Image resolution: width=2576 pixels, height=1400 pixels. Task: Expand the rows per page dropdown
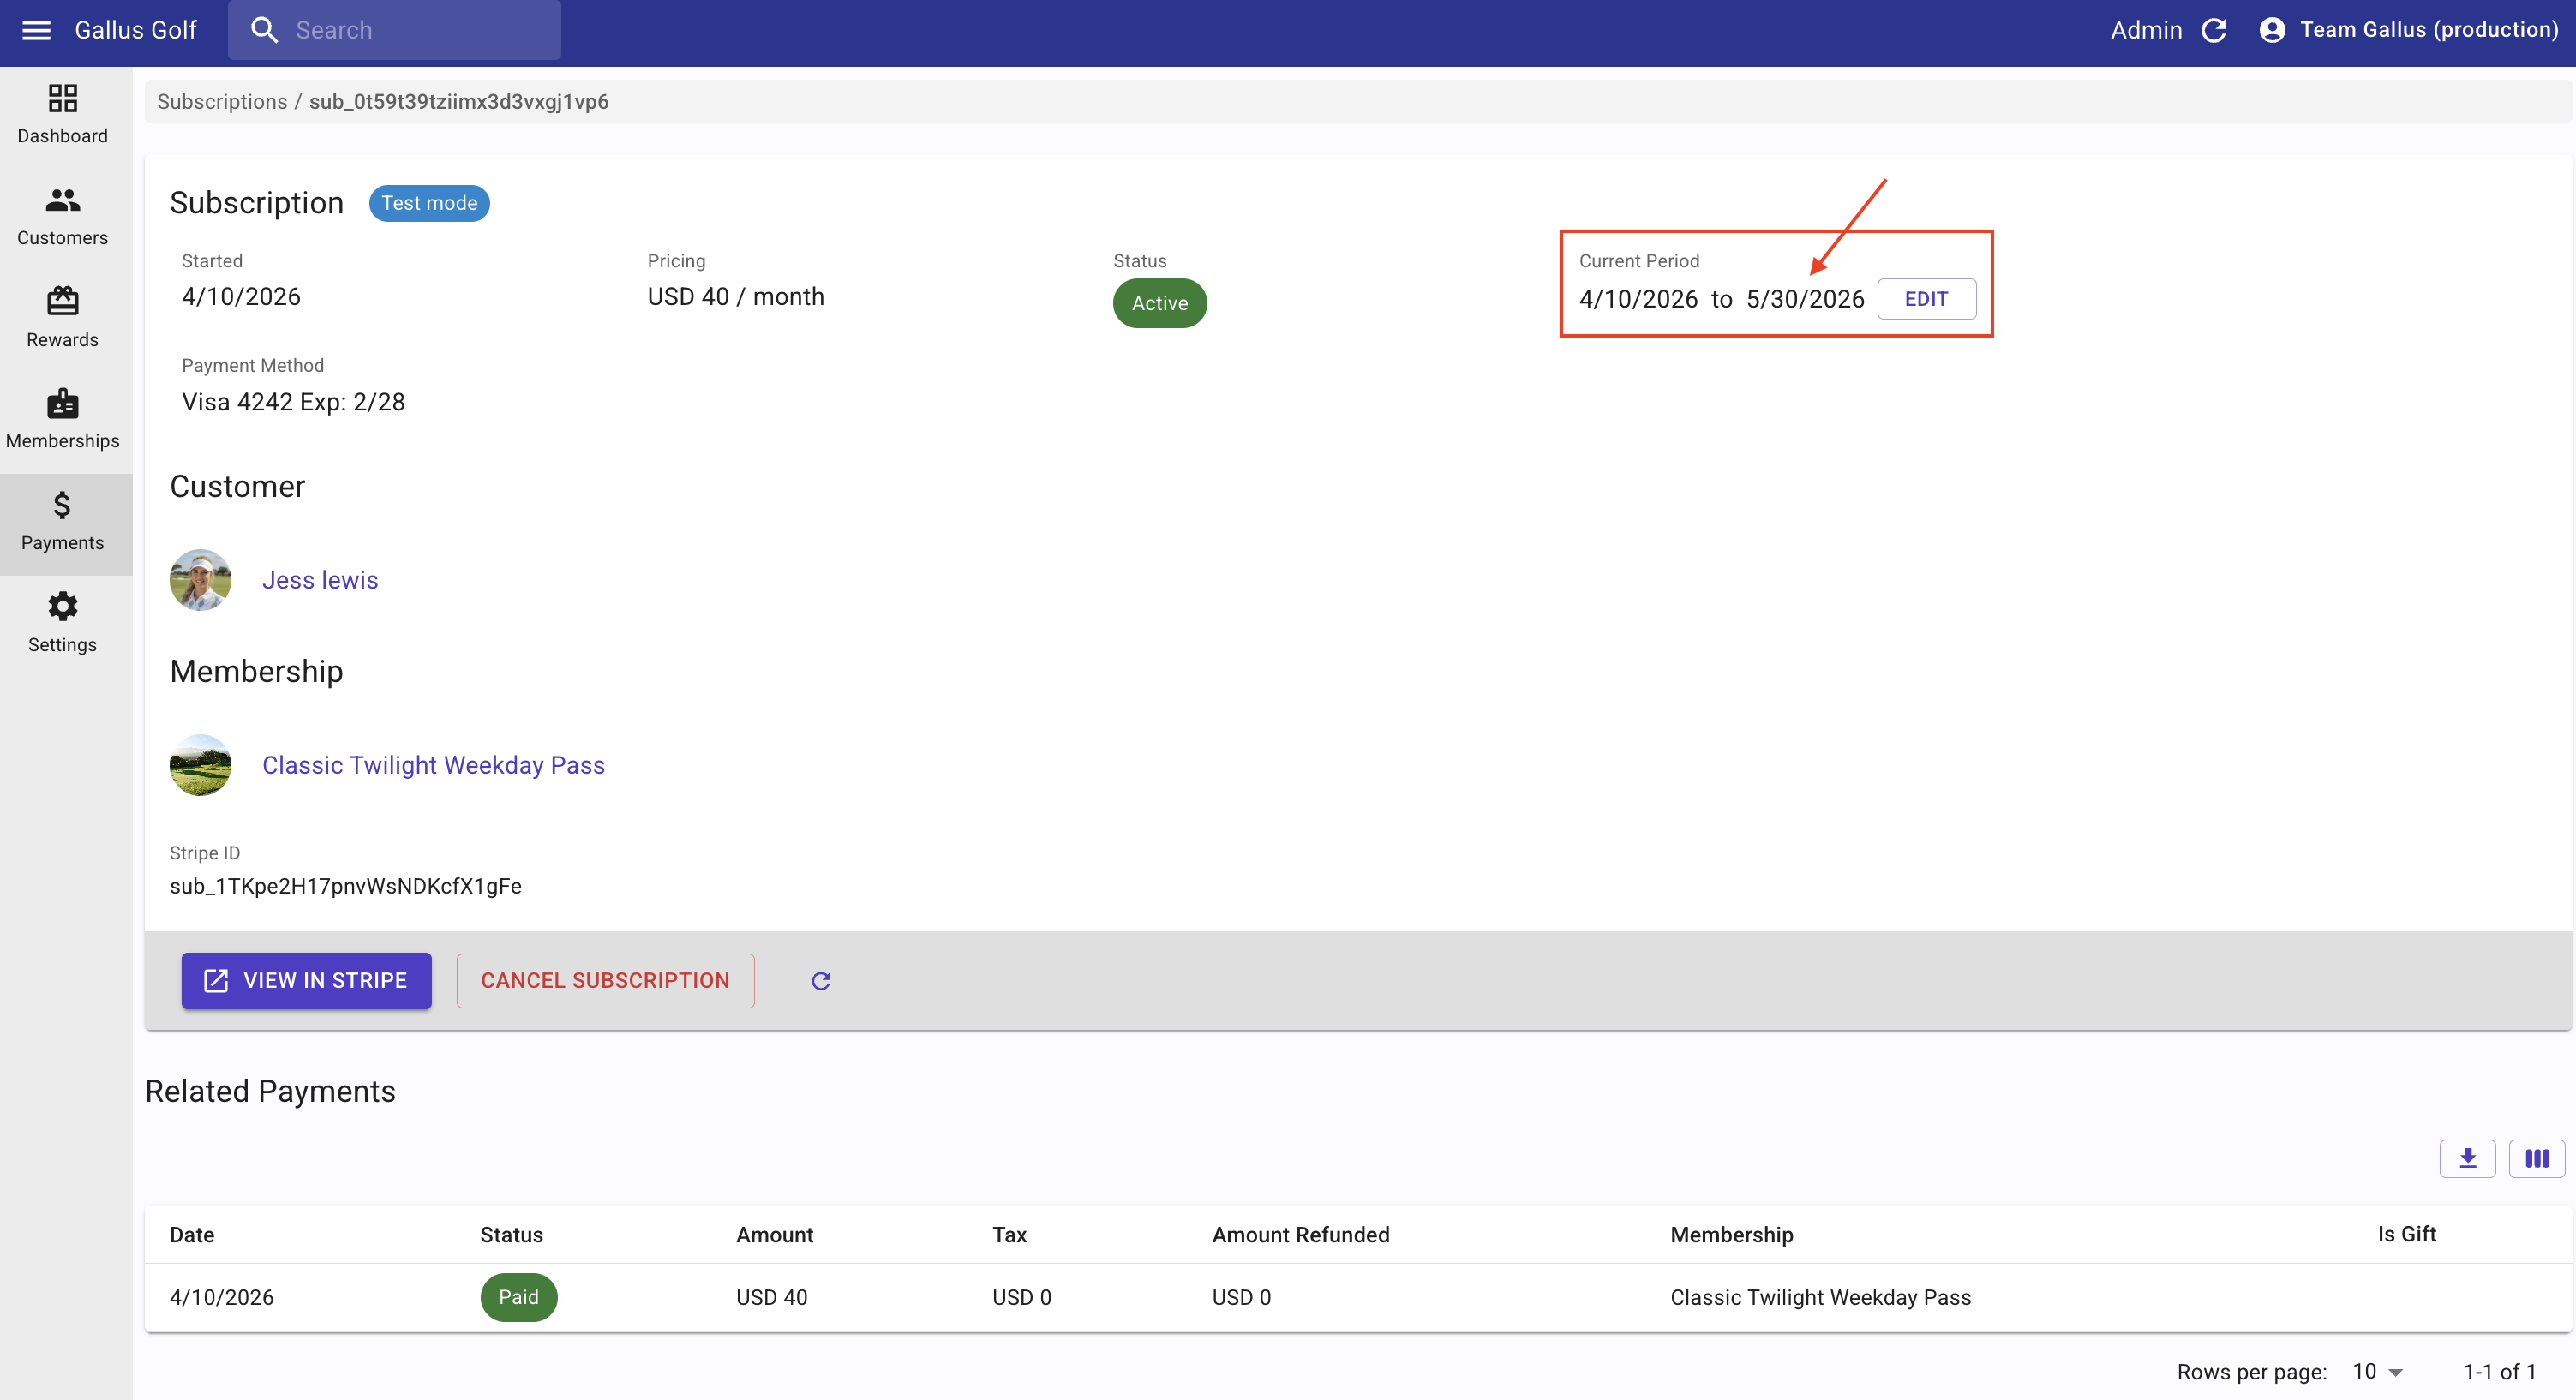2379,1372
